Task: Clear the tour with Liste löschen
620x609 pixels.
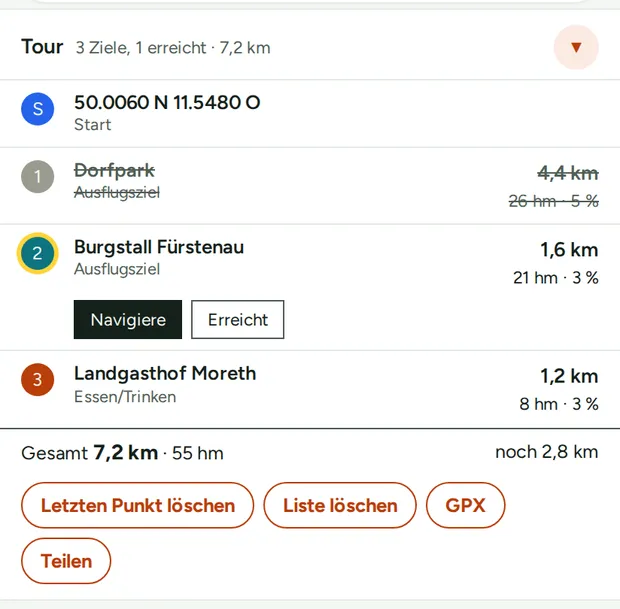Action: [x=340, y=505]
